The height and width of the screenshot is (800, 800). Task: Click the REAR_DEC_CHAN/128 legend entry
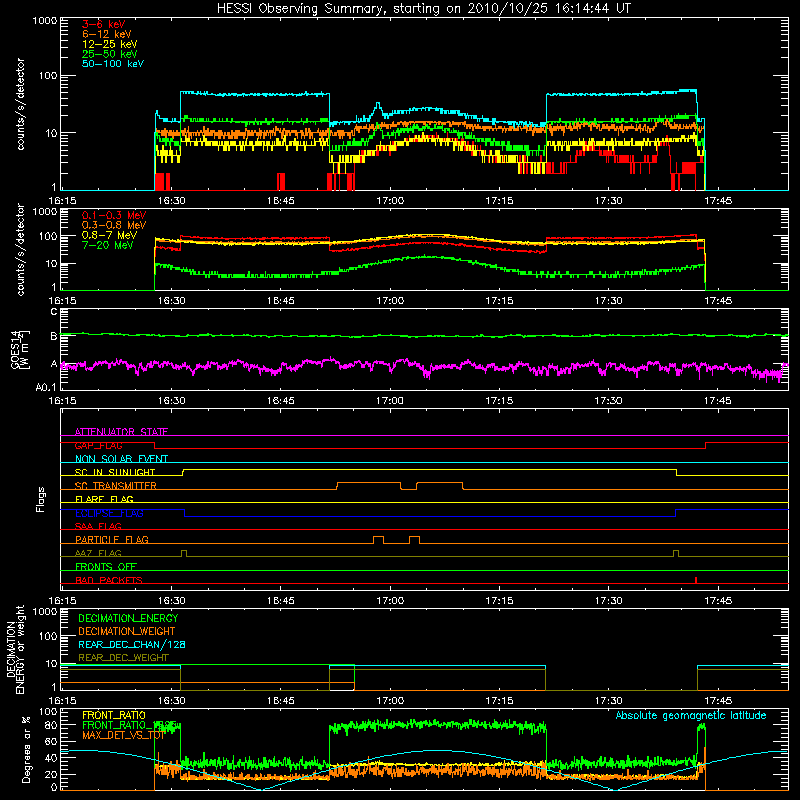(x=132, y=644)
